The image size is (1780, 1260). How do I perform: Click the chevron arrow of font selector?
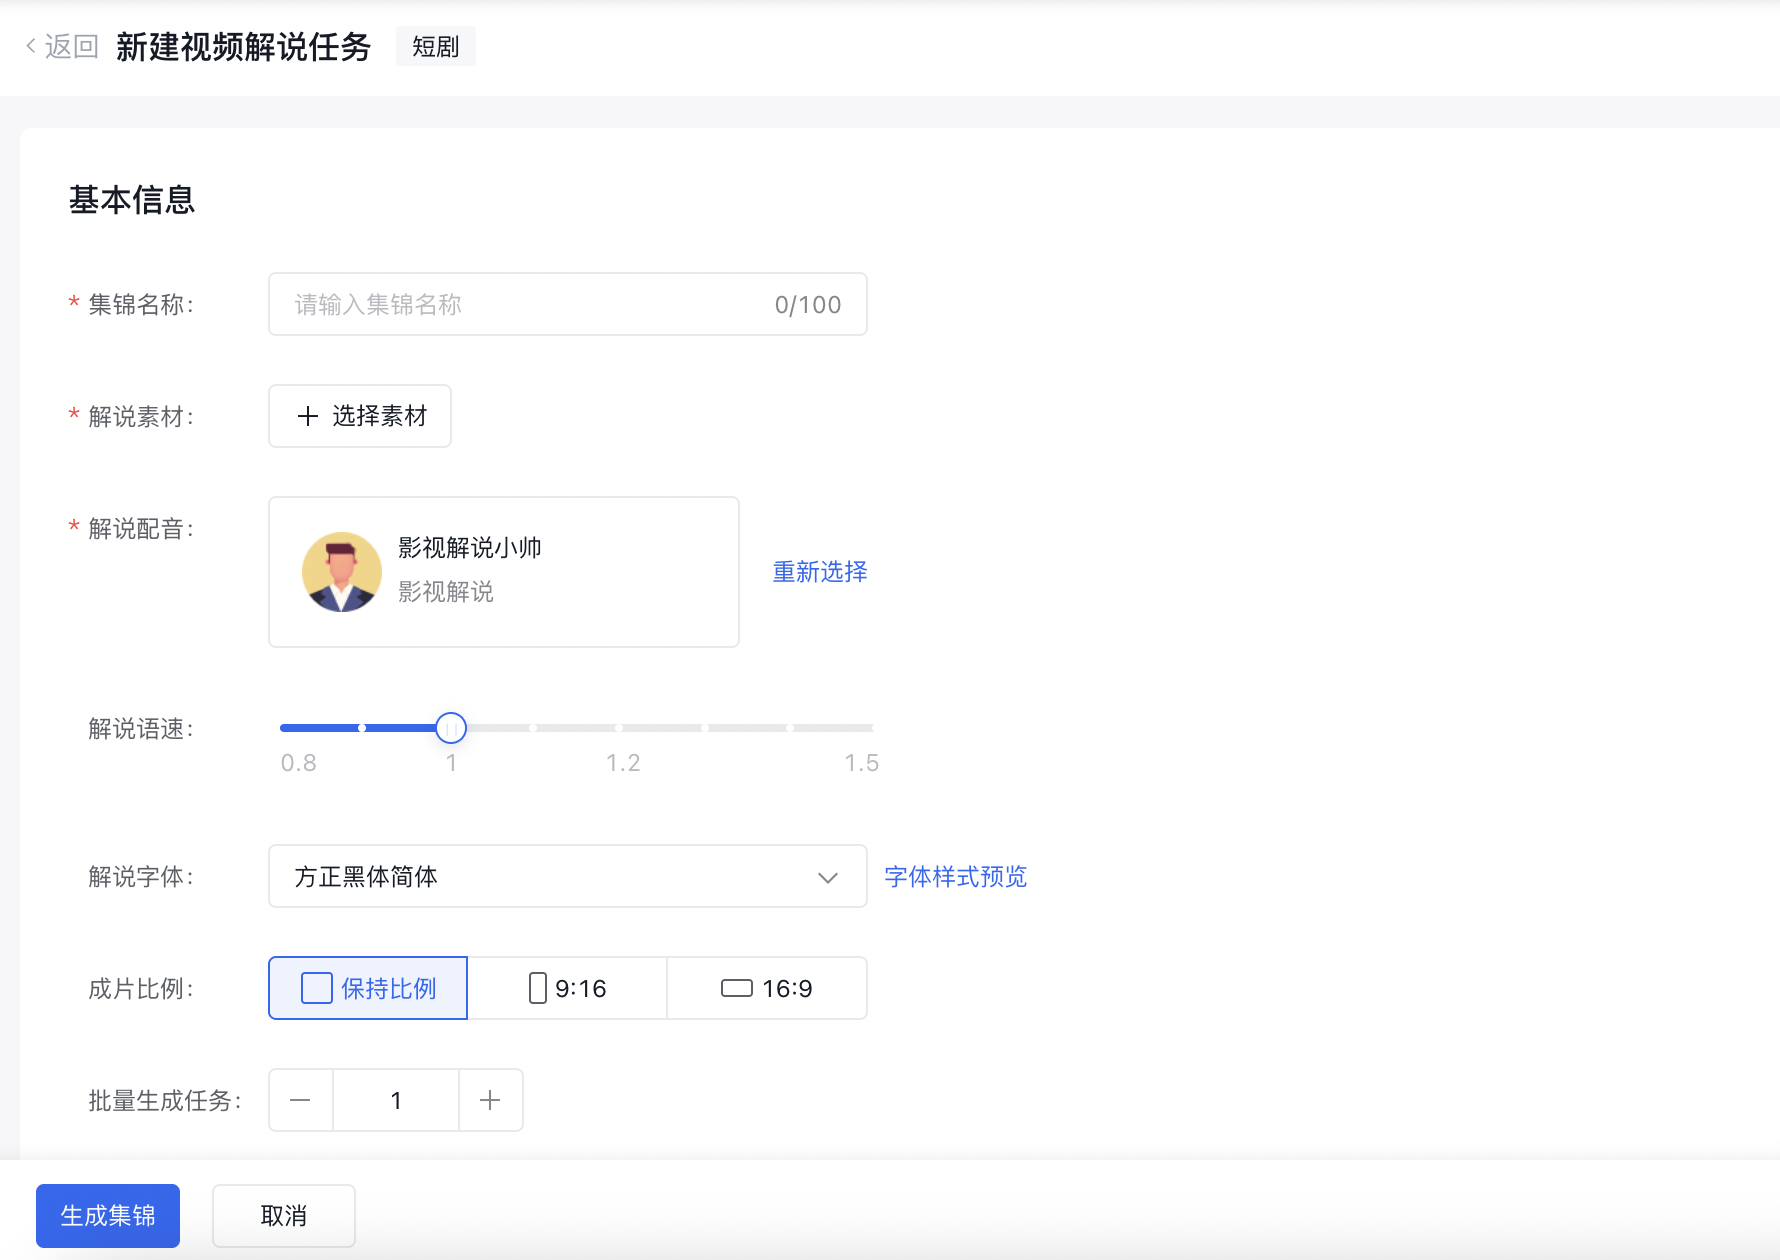pos(827,877)
